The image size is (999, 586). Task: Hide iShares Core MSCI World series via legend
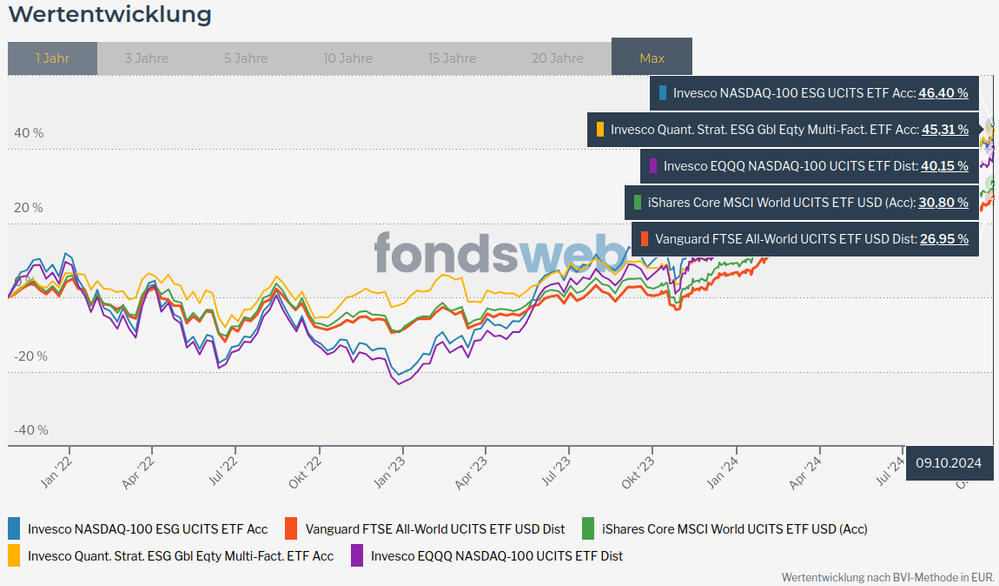click(x=734, y=529)
